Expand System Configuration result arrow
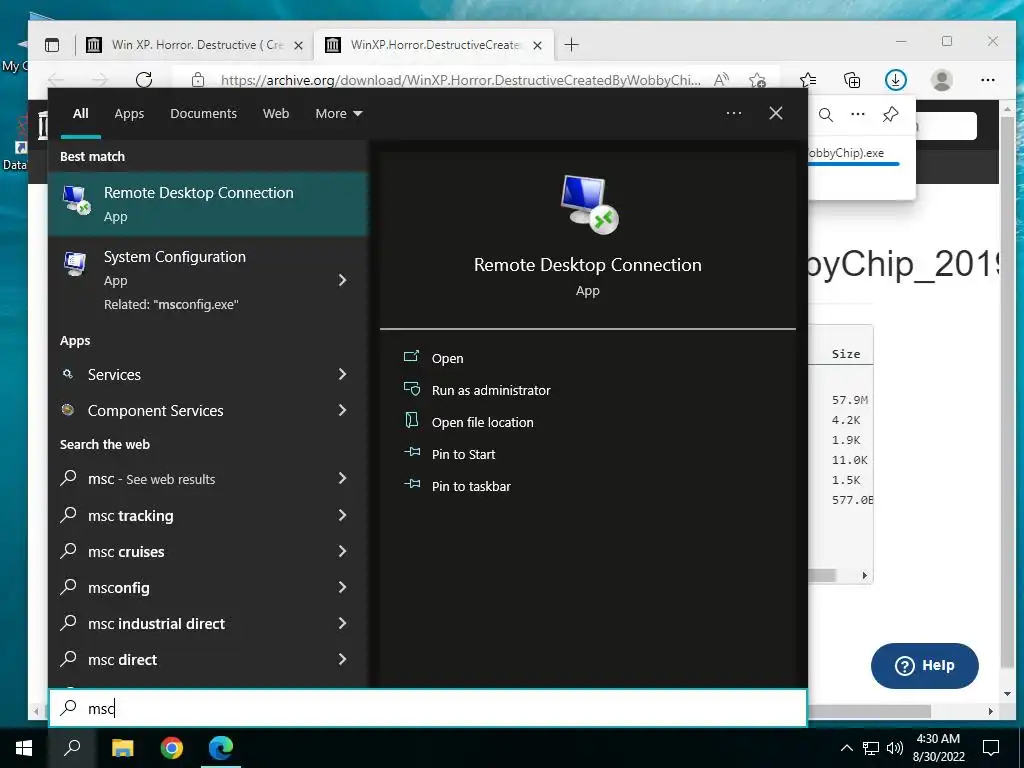The image size is (1024, 768). click(x=342, y=280)
